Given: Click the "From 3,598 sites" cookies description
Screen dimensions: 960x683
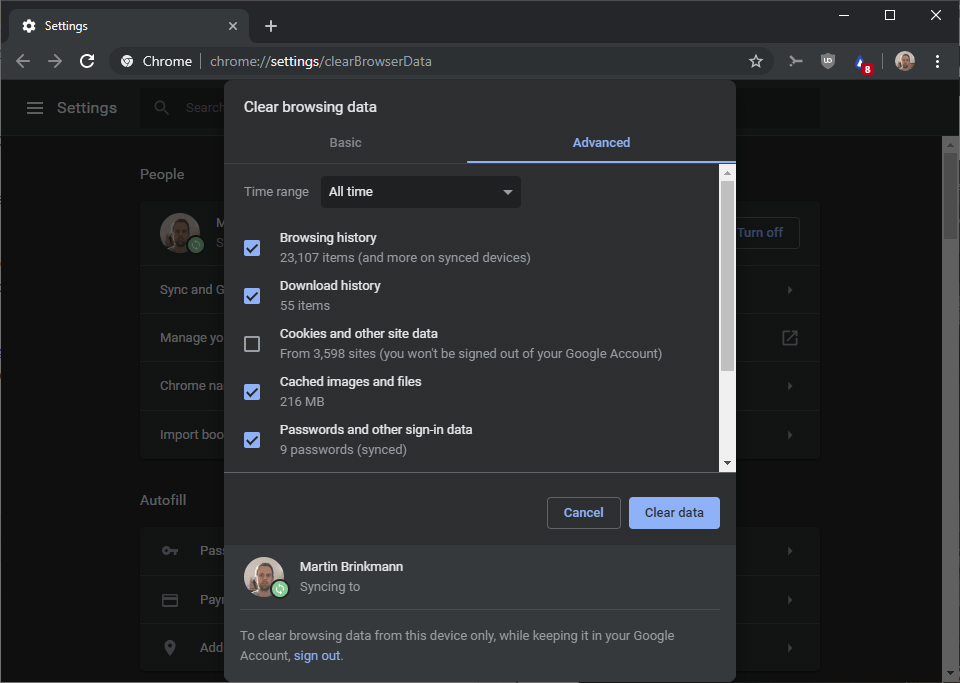Looking at the screenshot, I should (471, 354).
